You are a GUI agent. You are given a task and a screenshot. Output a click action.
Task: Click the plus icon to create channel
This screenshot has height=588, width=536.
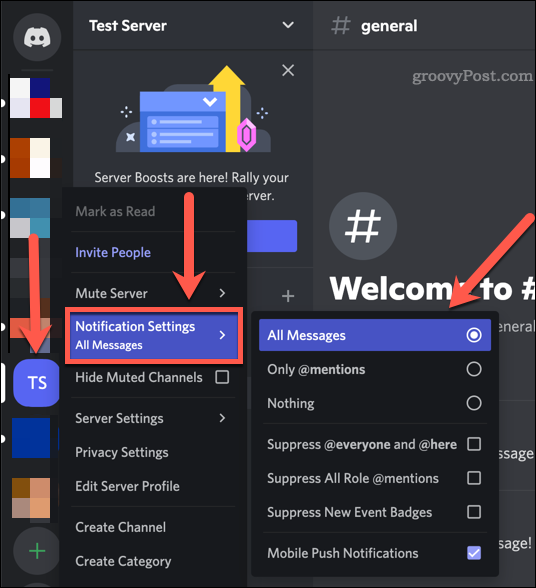pos(288,296)
